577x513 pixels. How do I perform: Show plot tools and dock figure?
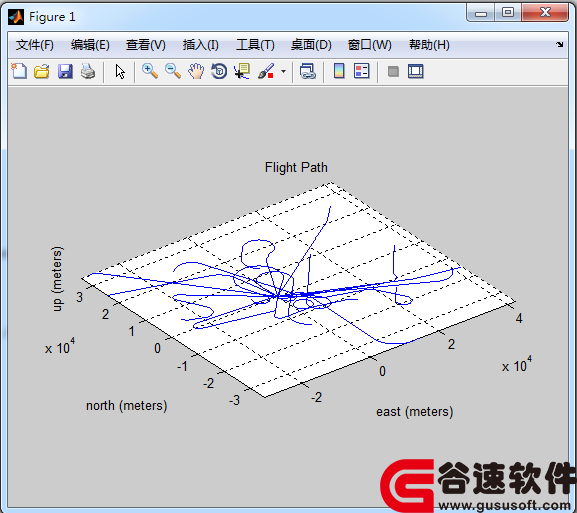(x=416, y=71)
